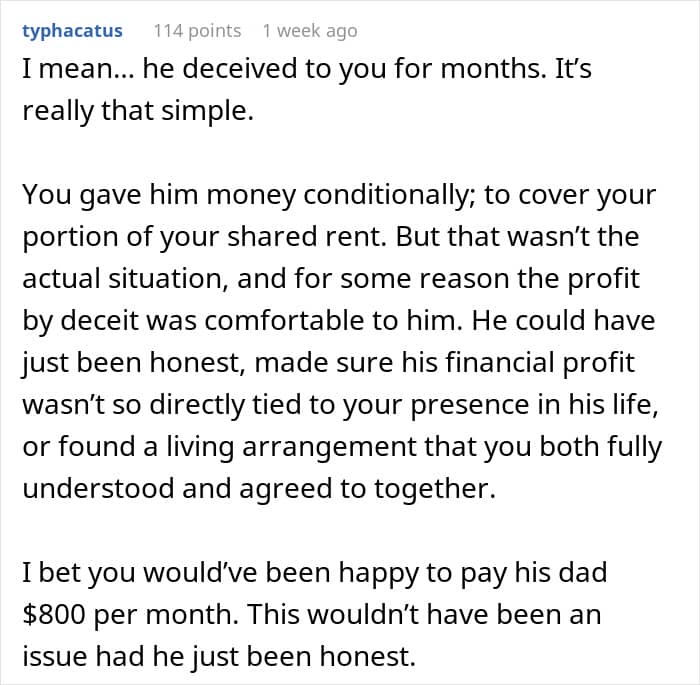Click the final line issue had he just been honest
This screenshot has height=685, width=700.
(x=219, y=656)
